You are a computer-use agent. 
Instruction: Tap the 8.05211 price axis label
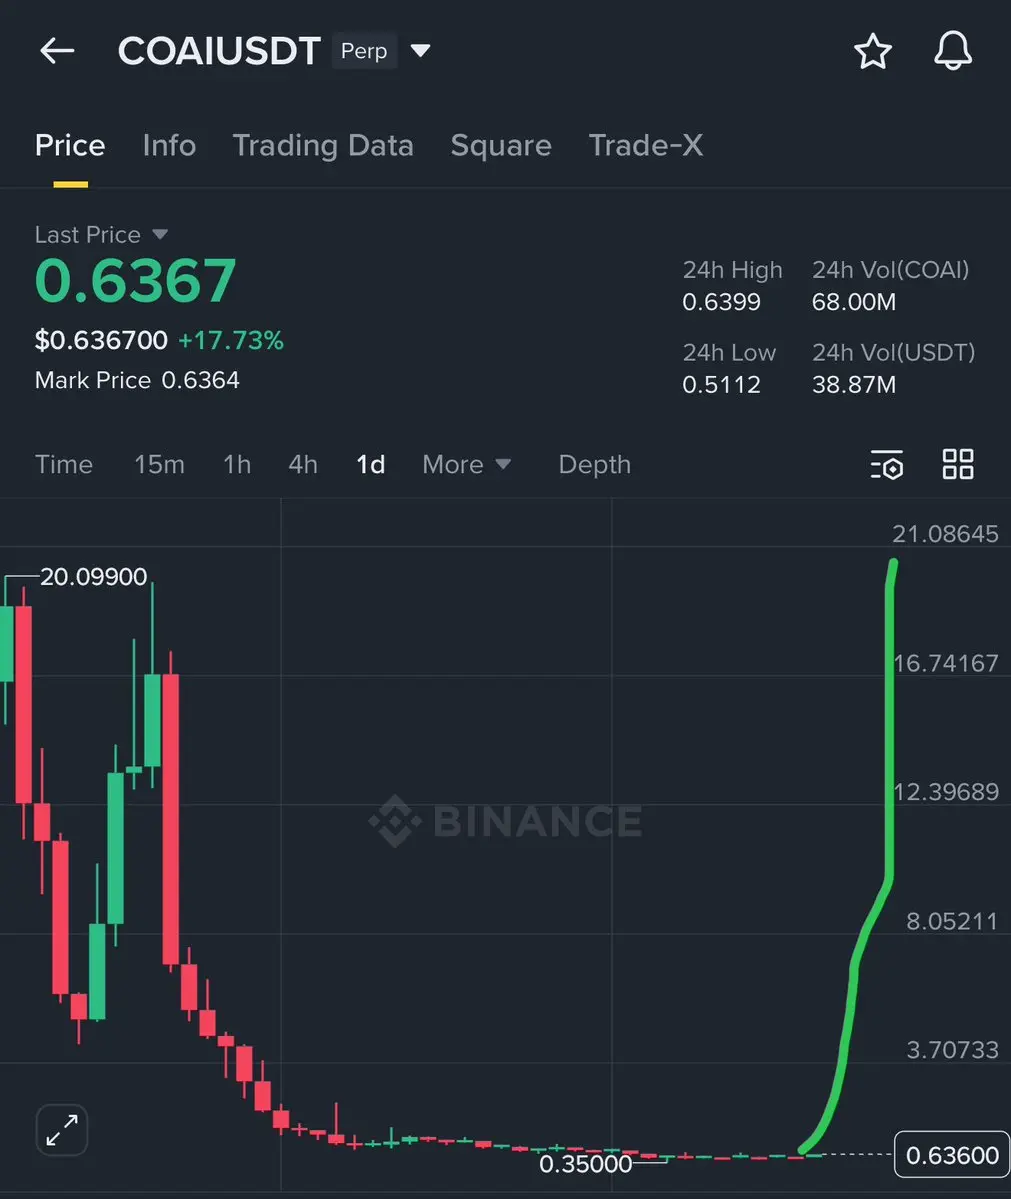tap(952, 921)
